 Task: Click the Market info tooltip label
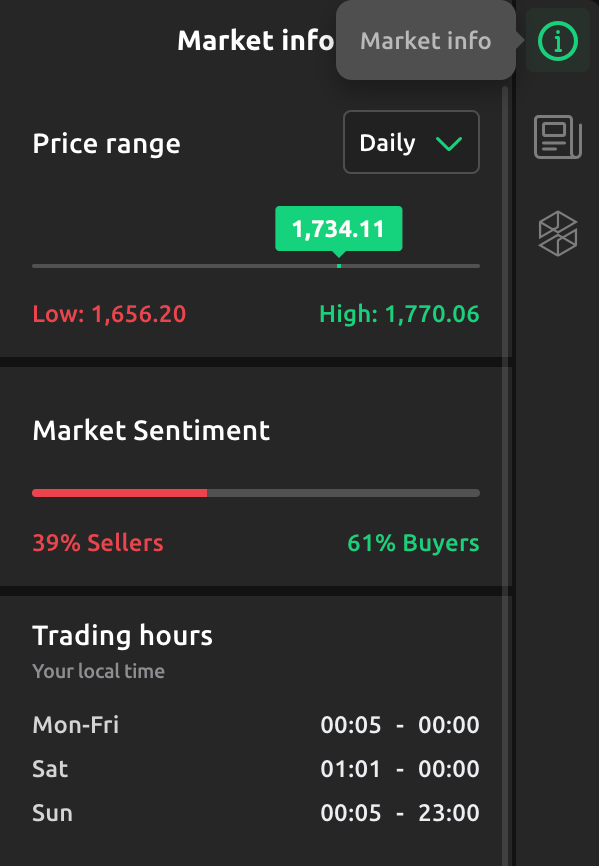425,41
